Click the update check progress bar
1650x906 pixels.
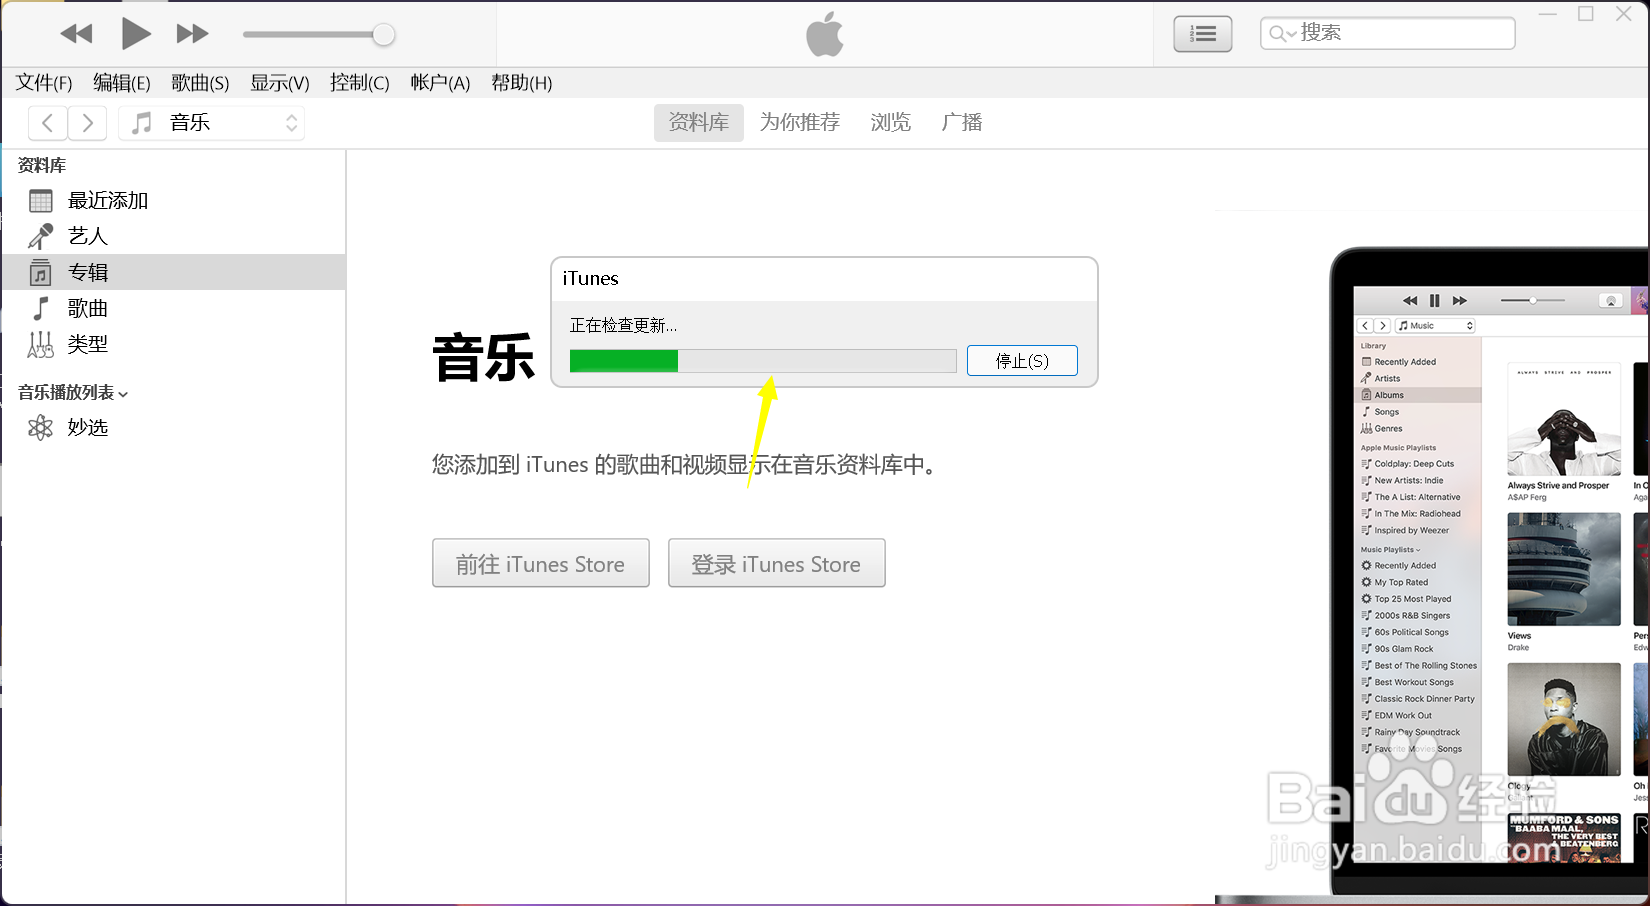[x=763, y=361]
